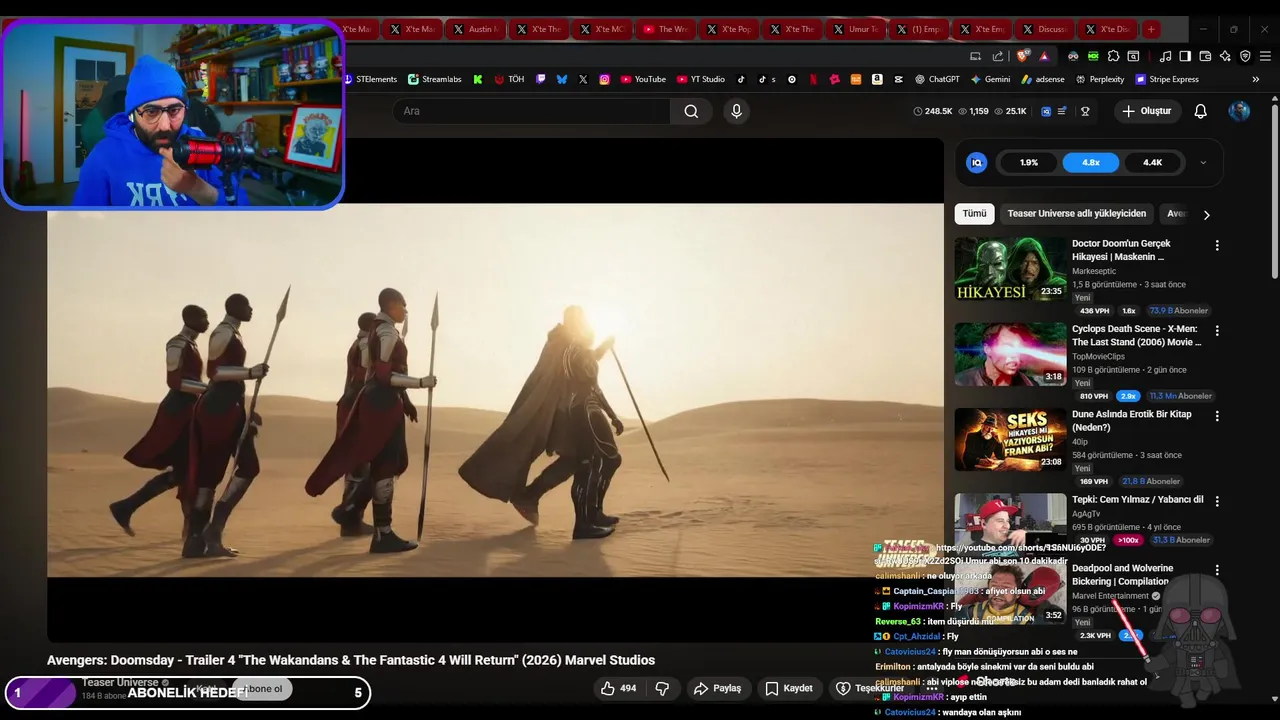Open YouTube notifications bell
The width and height of the screenshot is (1280, 720).
(x=1201, y=111)
